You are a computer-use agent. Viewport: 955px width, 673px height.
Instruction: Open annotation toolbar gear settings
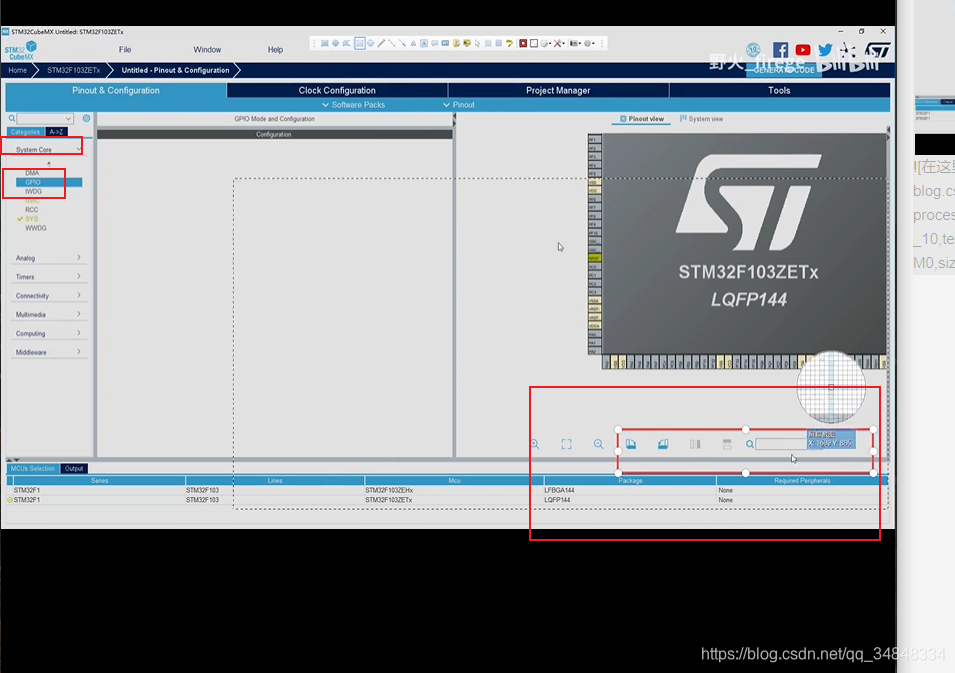[588, 43]
